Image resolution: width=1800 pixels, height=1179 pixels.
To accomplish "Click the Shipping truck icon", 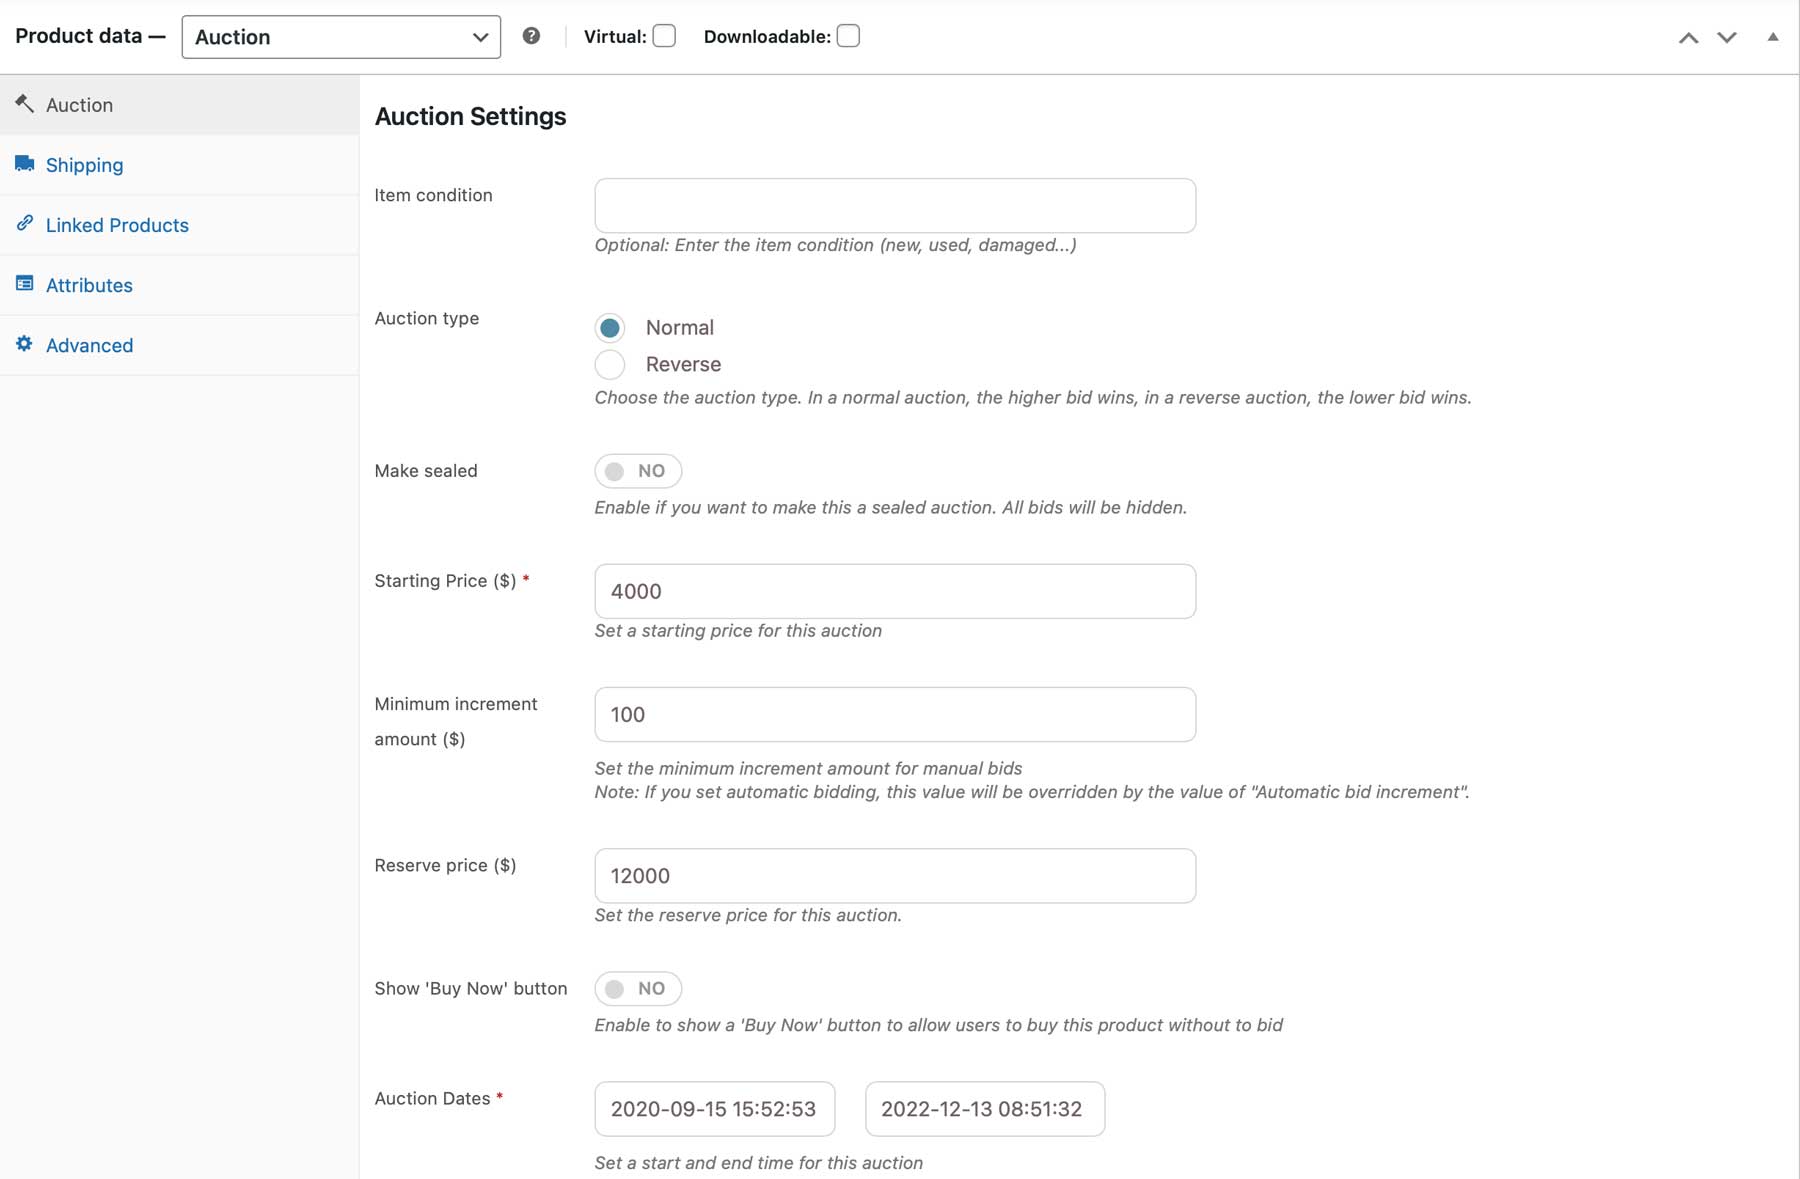I will (x=24, y=164).
